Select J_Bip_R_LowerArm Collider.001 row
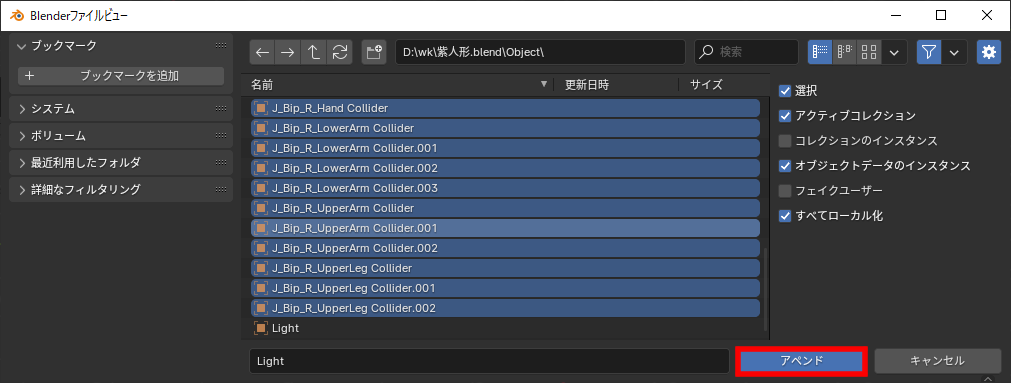This screenshot has width=1011, height=383. point(505,148)
